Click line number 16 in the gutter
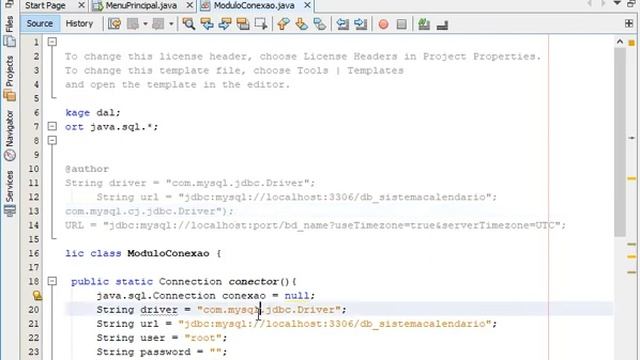This screenshot has height=360, width=640. [33, 253]
